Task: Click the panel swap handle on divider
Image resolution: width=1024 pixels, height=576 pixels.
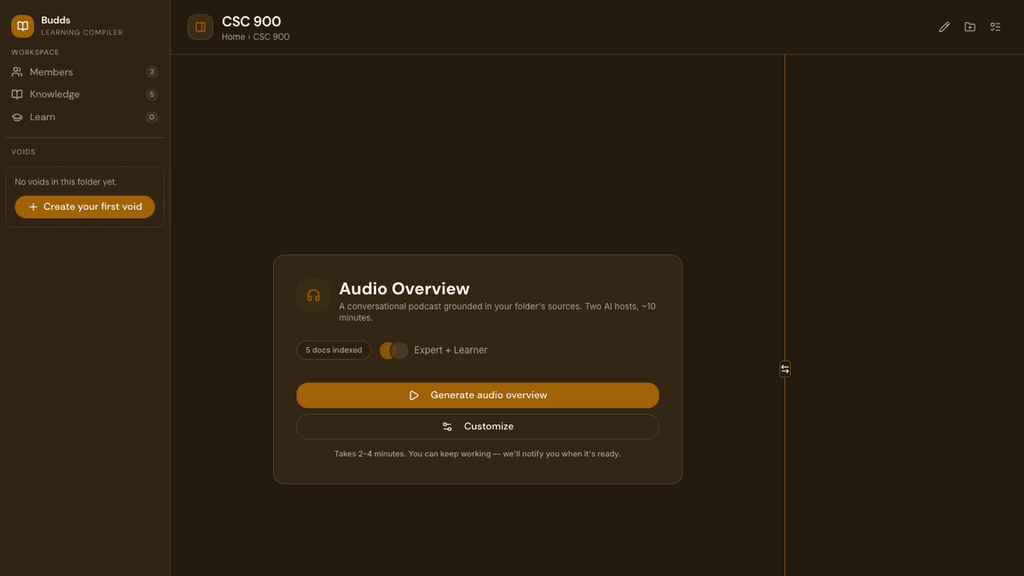Action: click(785, 369)
